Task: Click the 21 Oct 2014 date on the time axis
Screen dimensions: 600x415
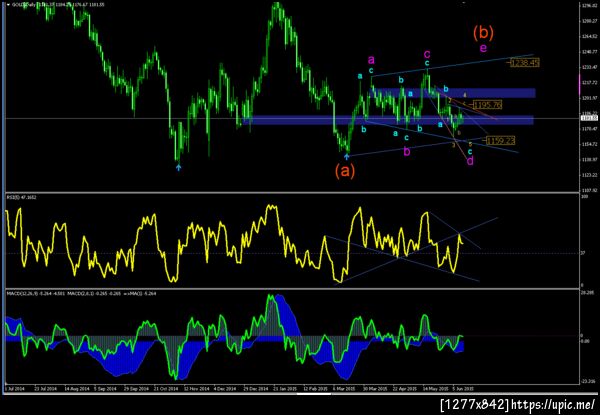Action: pyautogui.click(x=166, y=388)
